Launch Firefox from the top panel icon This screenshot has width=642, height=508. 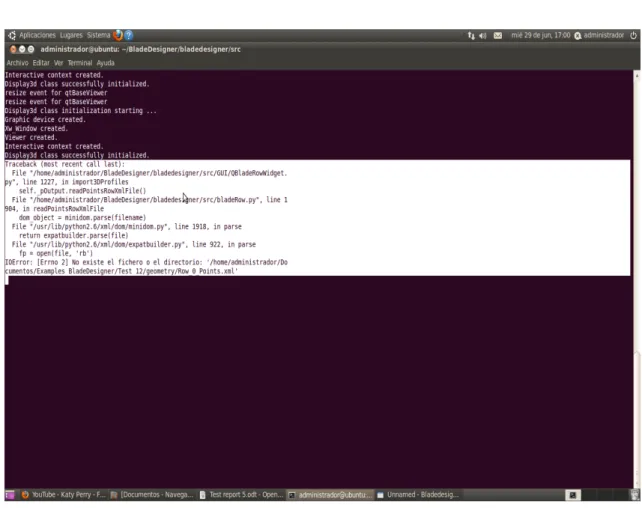coord(118,35)
